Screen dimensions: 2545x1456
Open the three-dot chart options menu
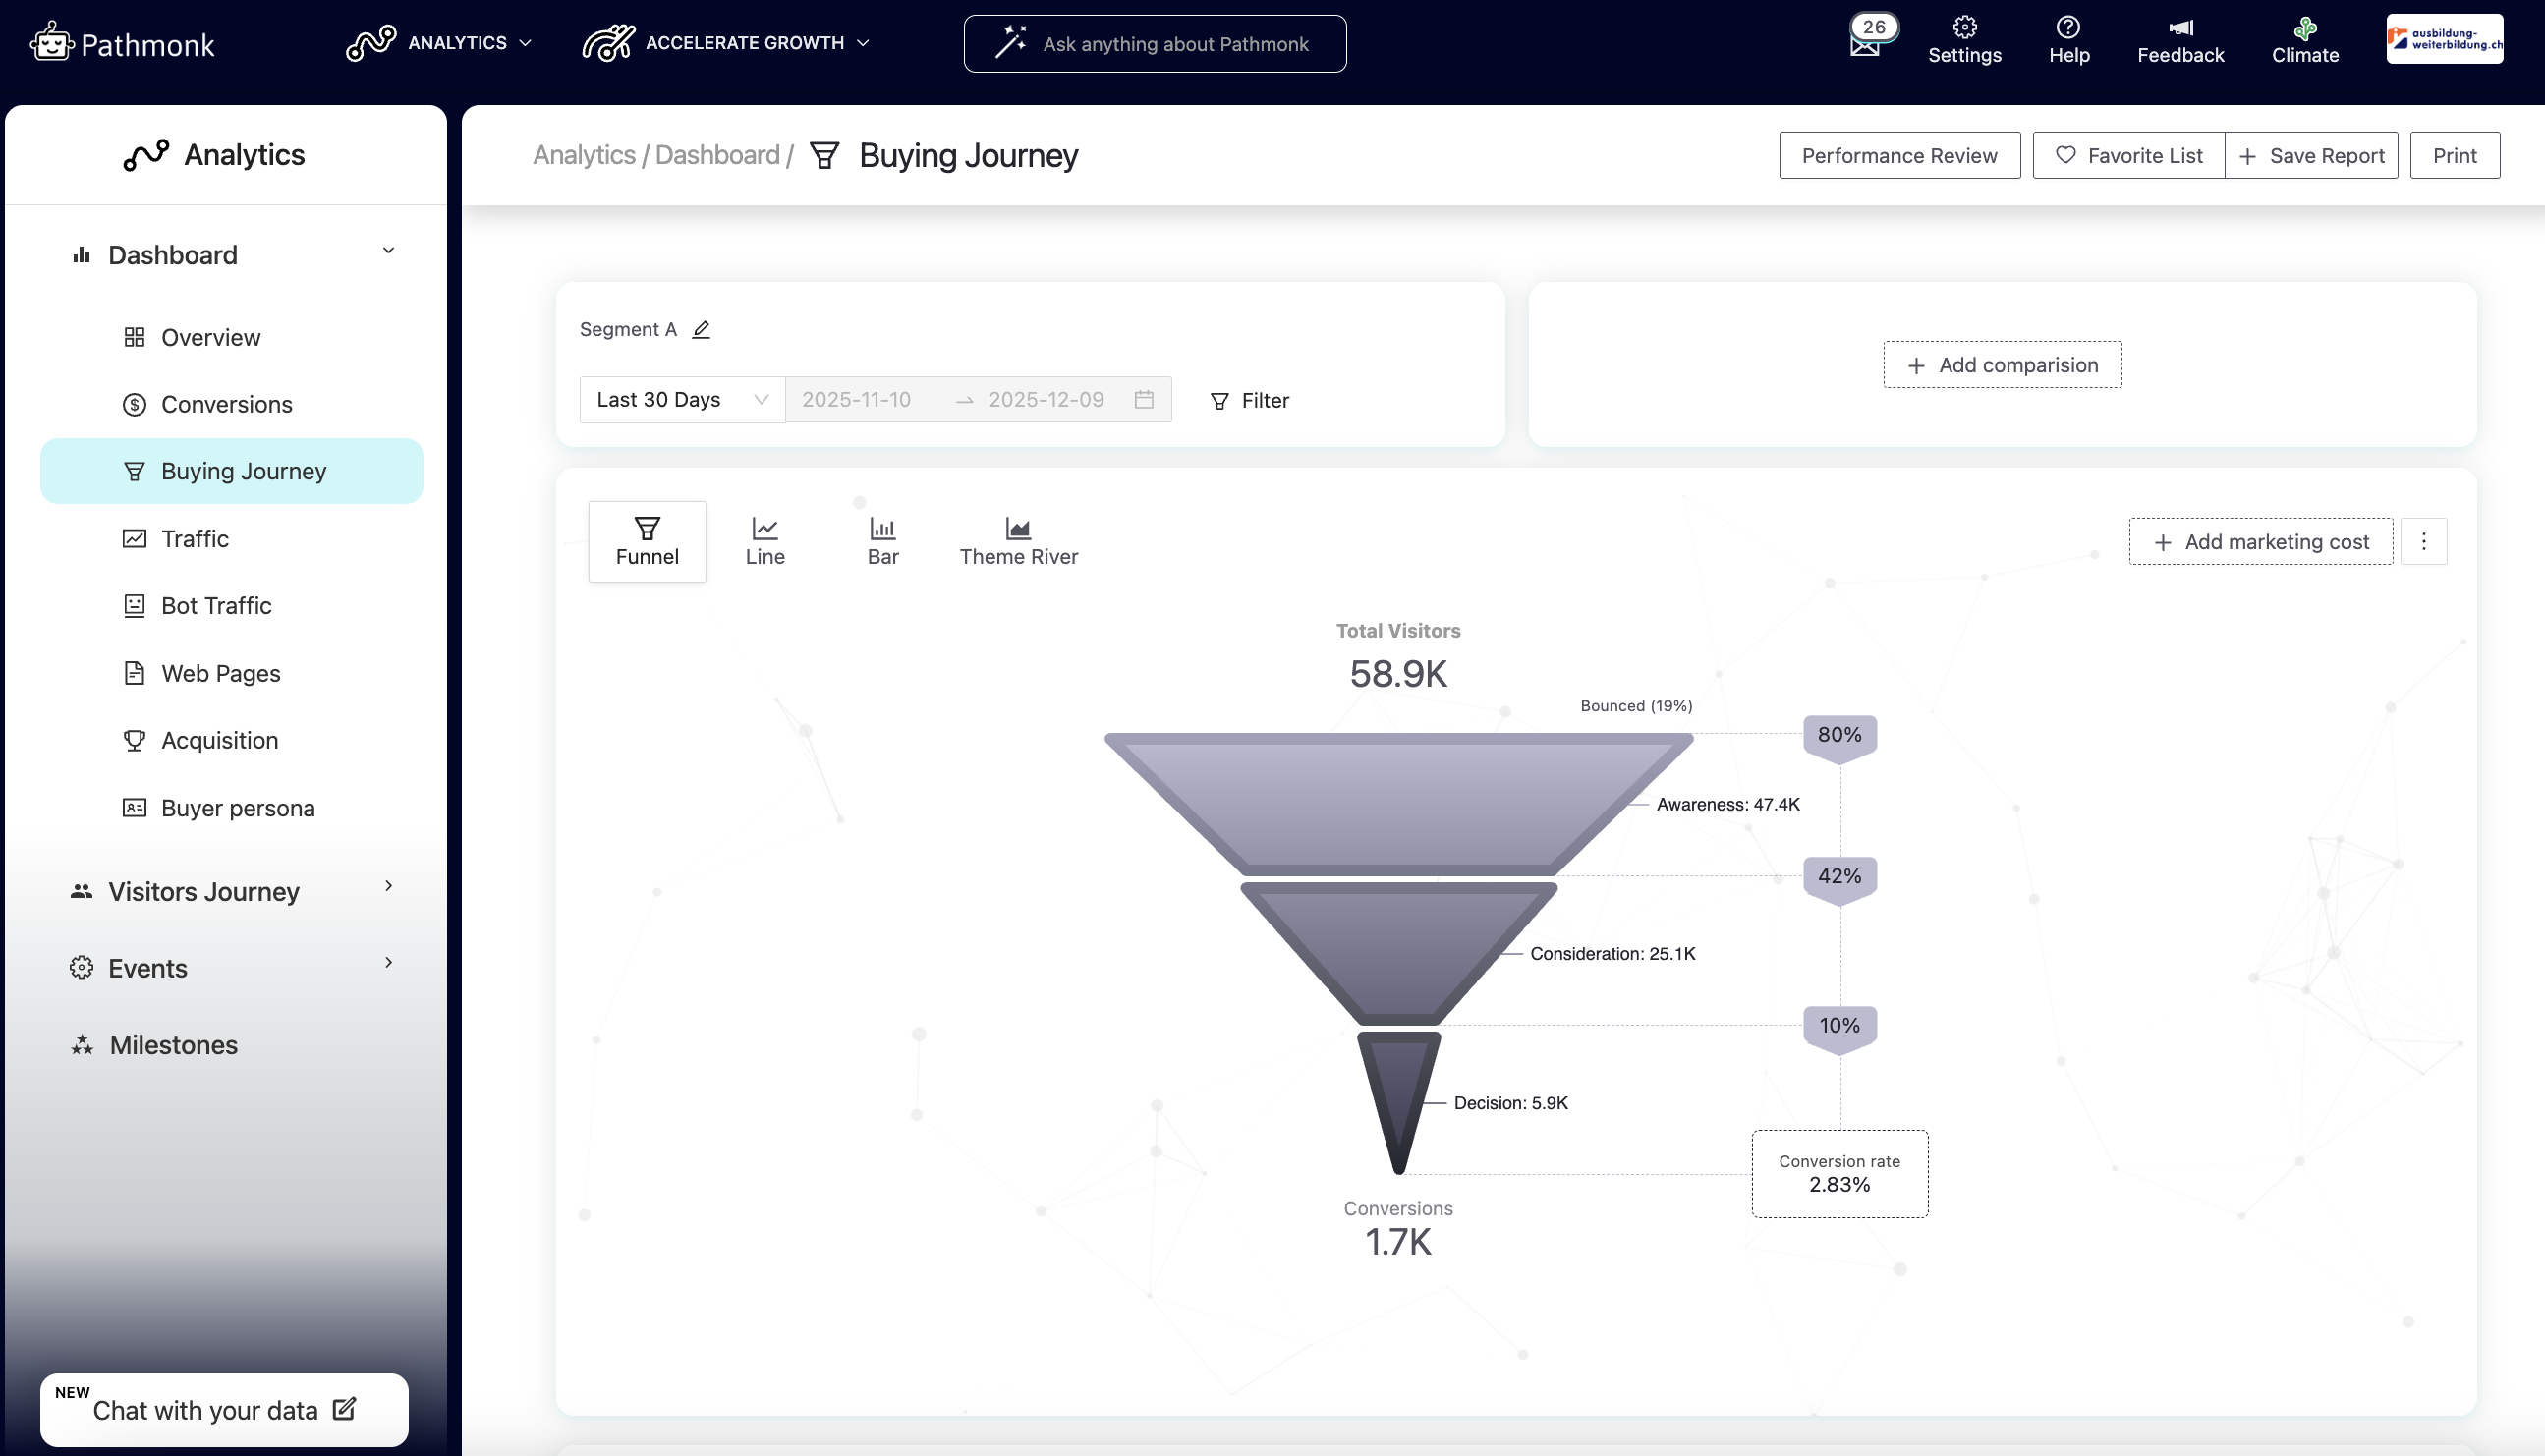tap(2423, 542)
